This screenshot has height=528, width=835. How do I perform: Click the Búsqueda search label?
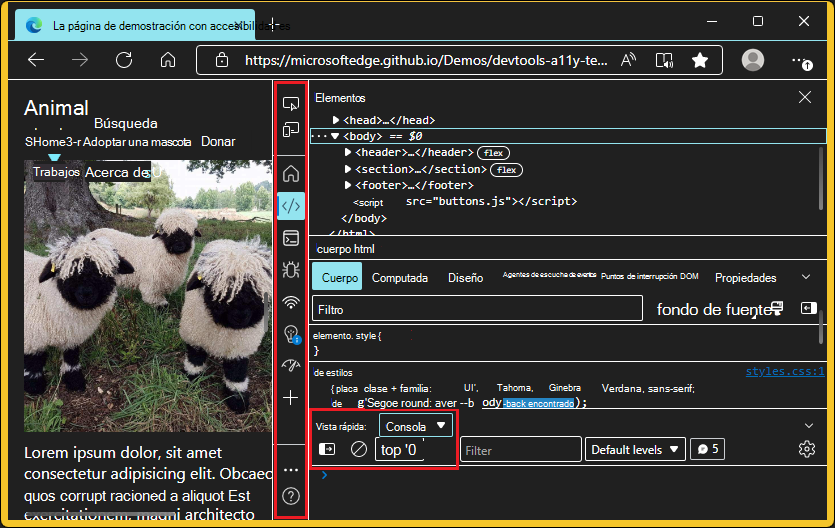pos(126,123)
